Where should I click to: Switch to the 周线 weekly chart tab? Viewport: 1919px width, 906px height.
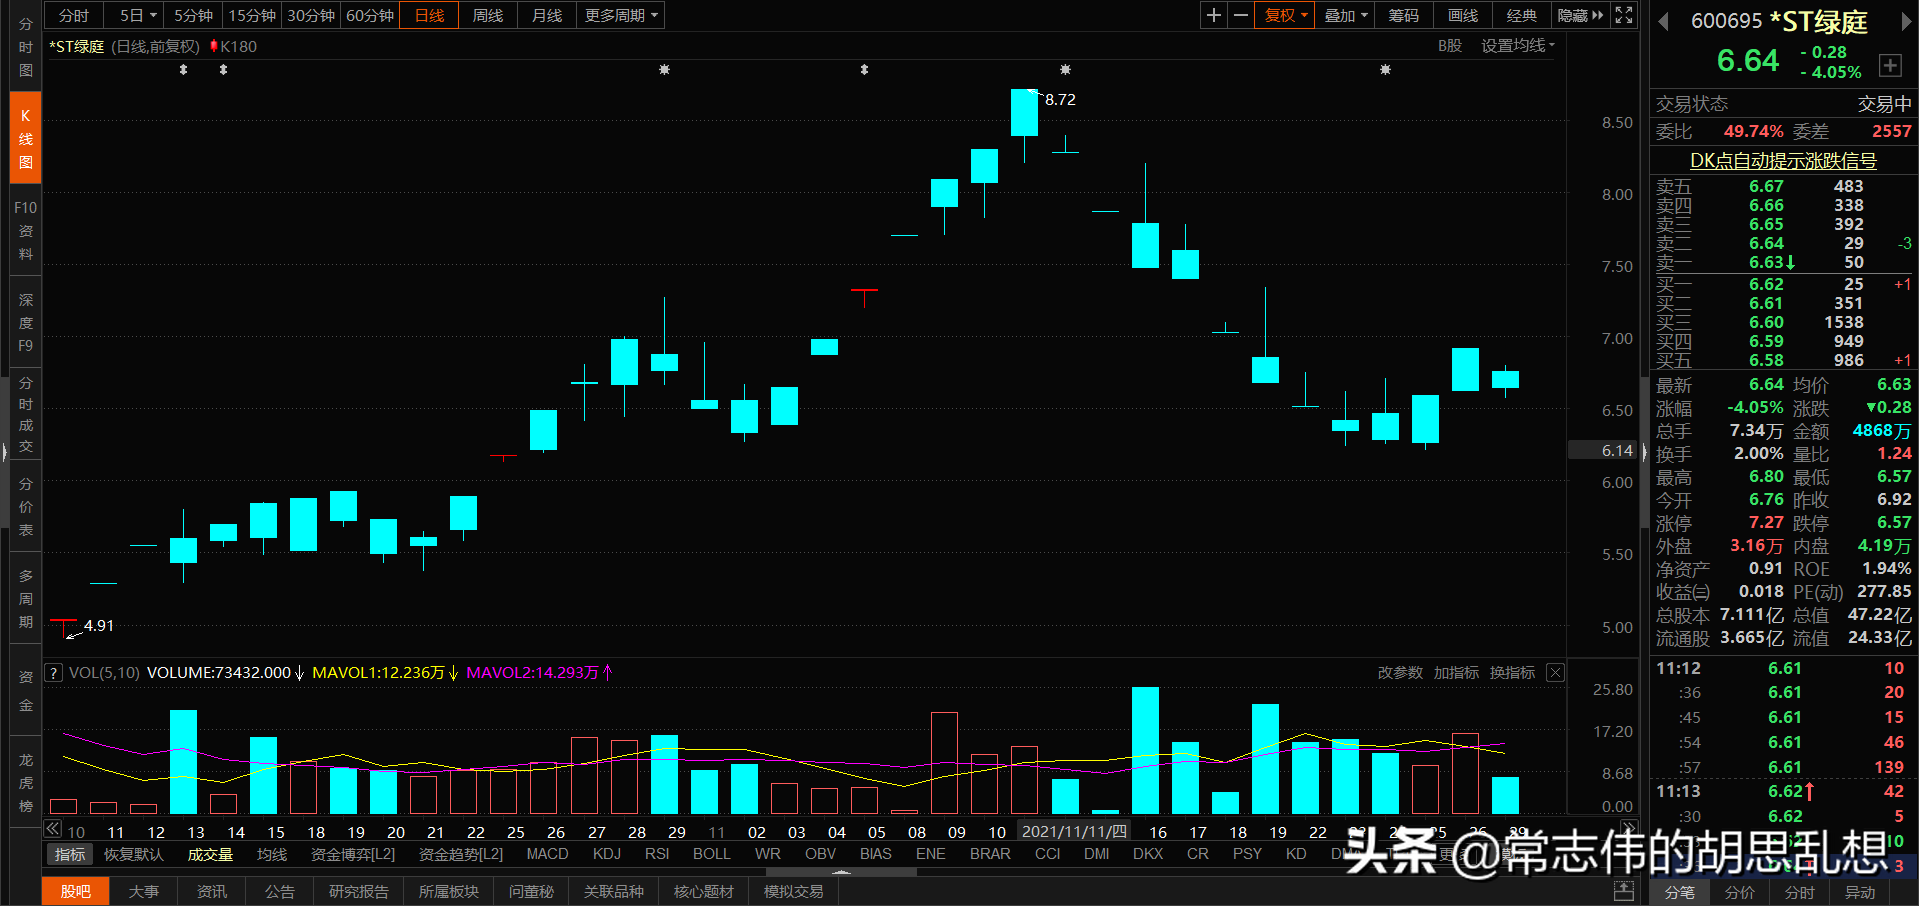tap(487, 15)
